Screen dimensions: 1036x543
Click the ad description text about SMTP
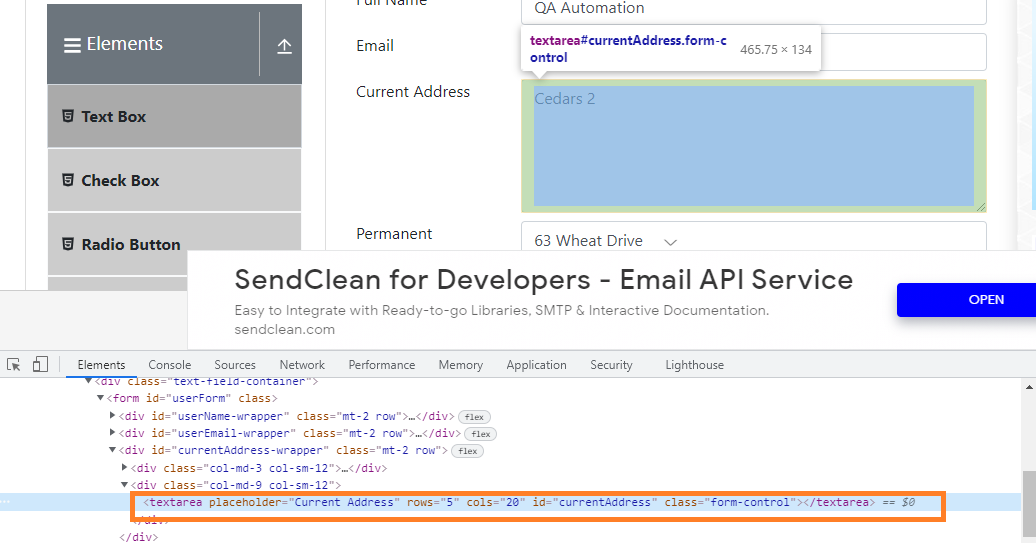coord(501,310)
